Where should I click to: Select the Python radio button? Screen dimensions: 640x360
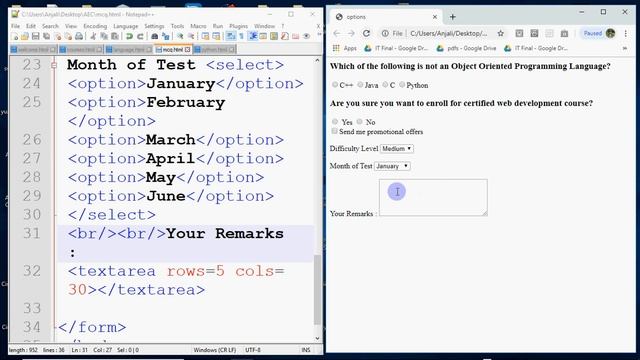coord(402,84)
